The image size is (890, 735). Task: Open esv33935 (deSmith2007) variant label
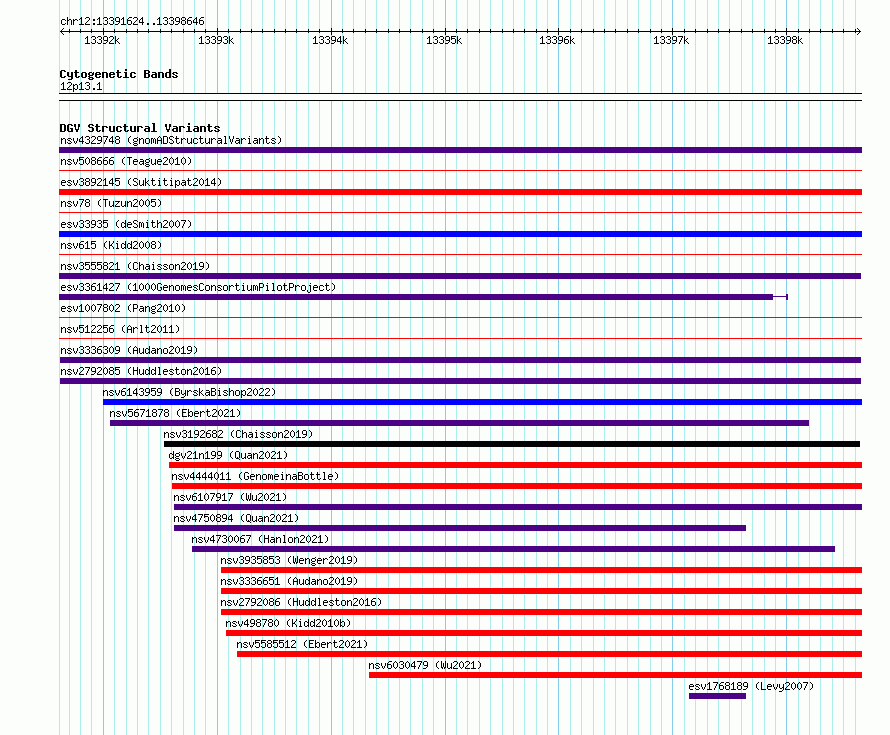pos(126,224)
